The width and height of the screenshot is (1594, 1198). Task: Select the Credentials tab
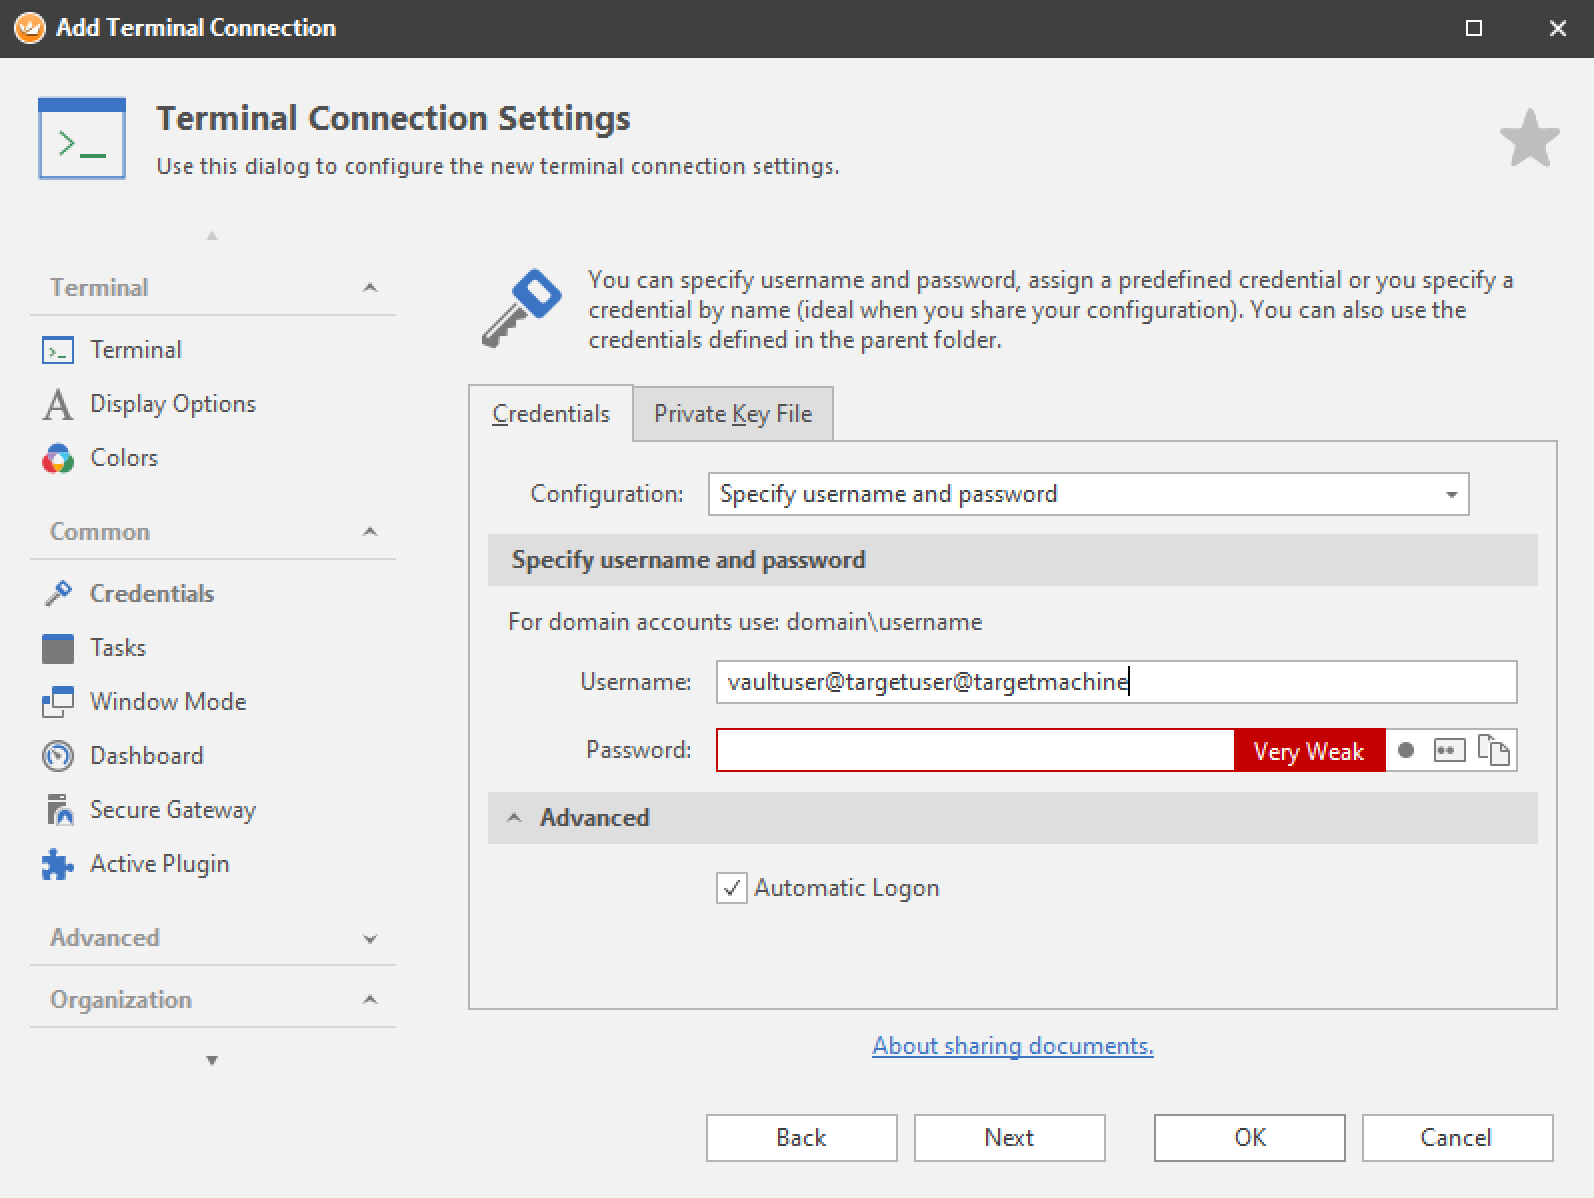click(551, 414)
